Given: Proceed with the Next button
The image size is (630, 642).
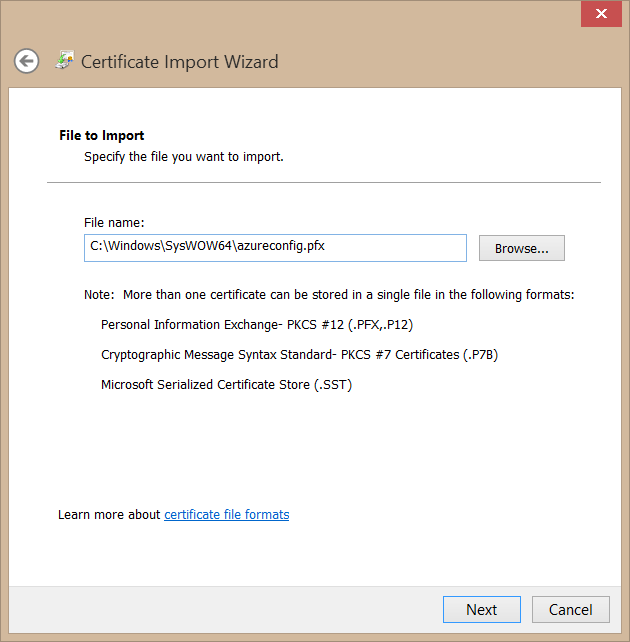Looking at the screenshot, I should [x=481, y=609].
